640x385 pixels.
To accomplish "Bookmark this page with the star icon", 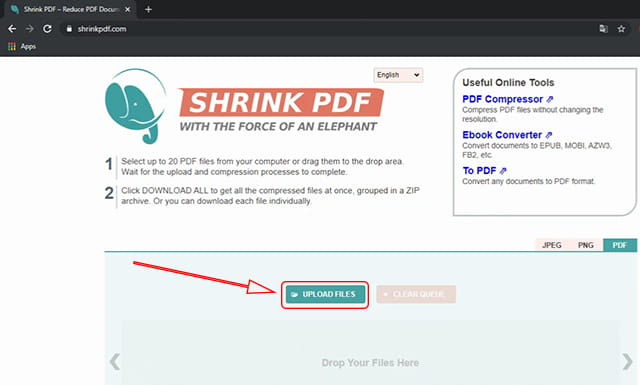I will pyautogui.click(x=621, y=29).
